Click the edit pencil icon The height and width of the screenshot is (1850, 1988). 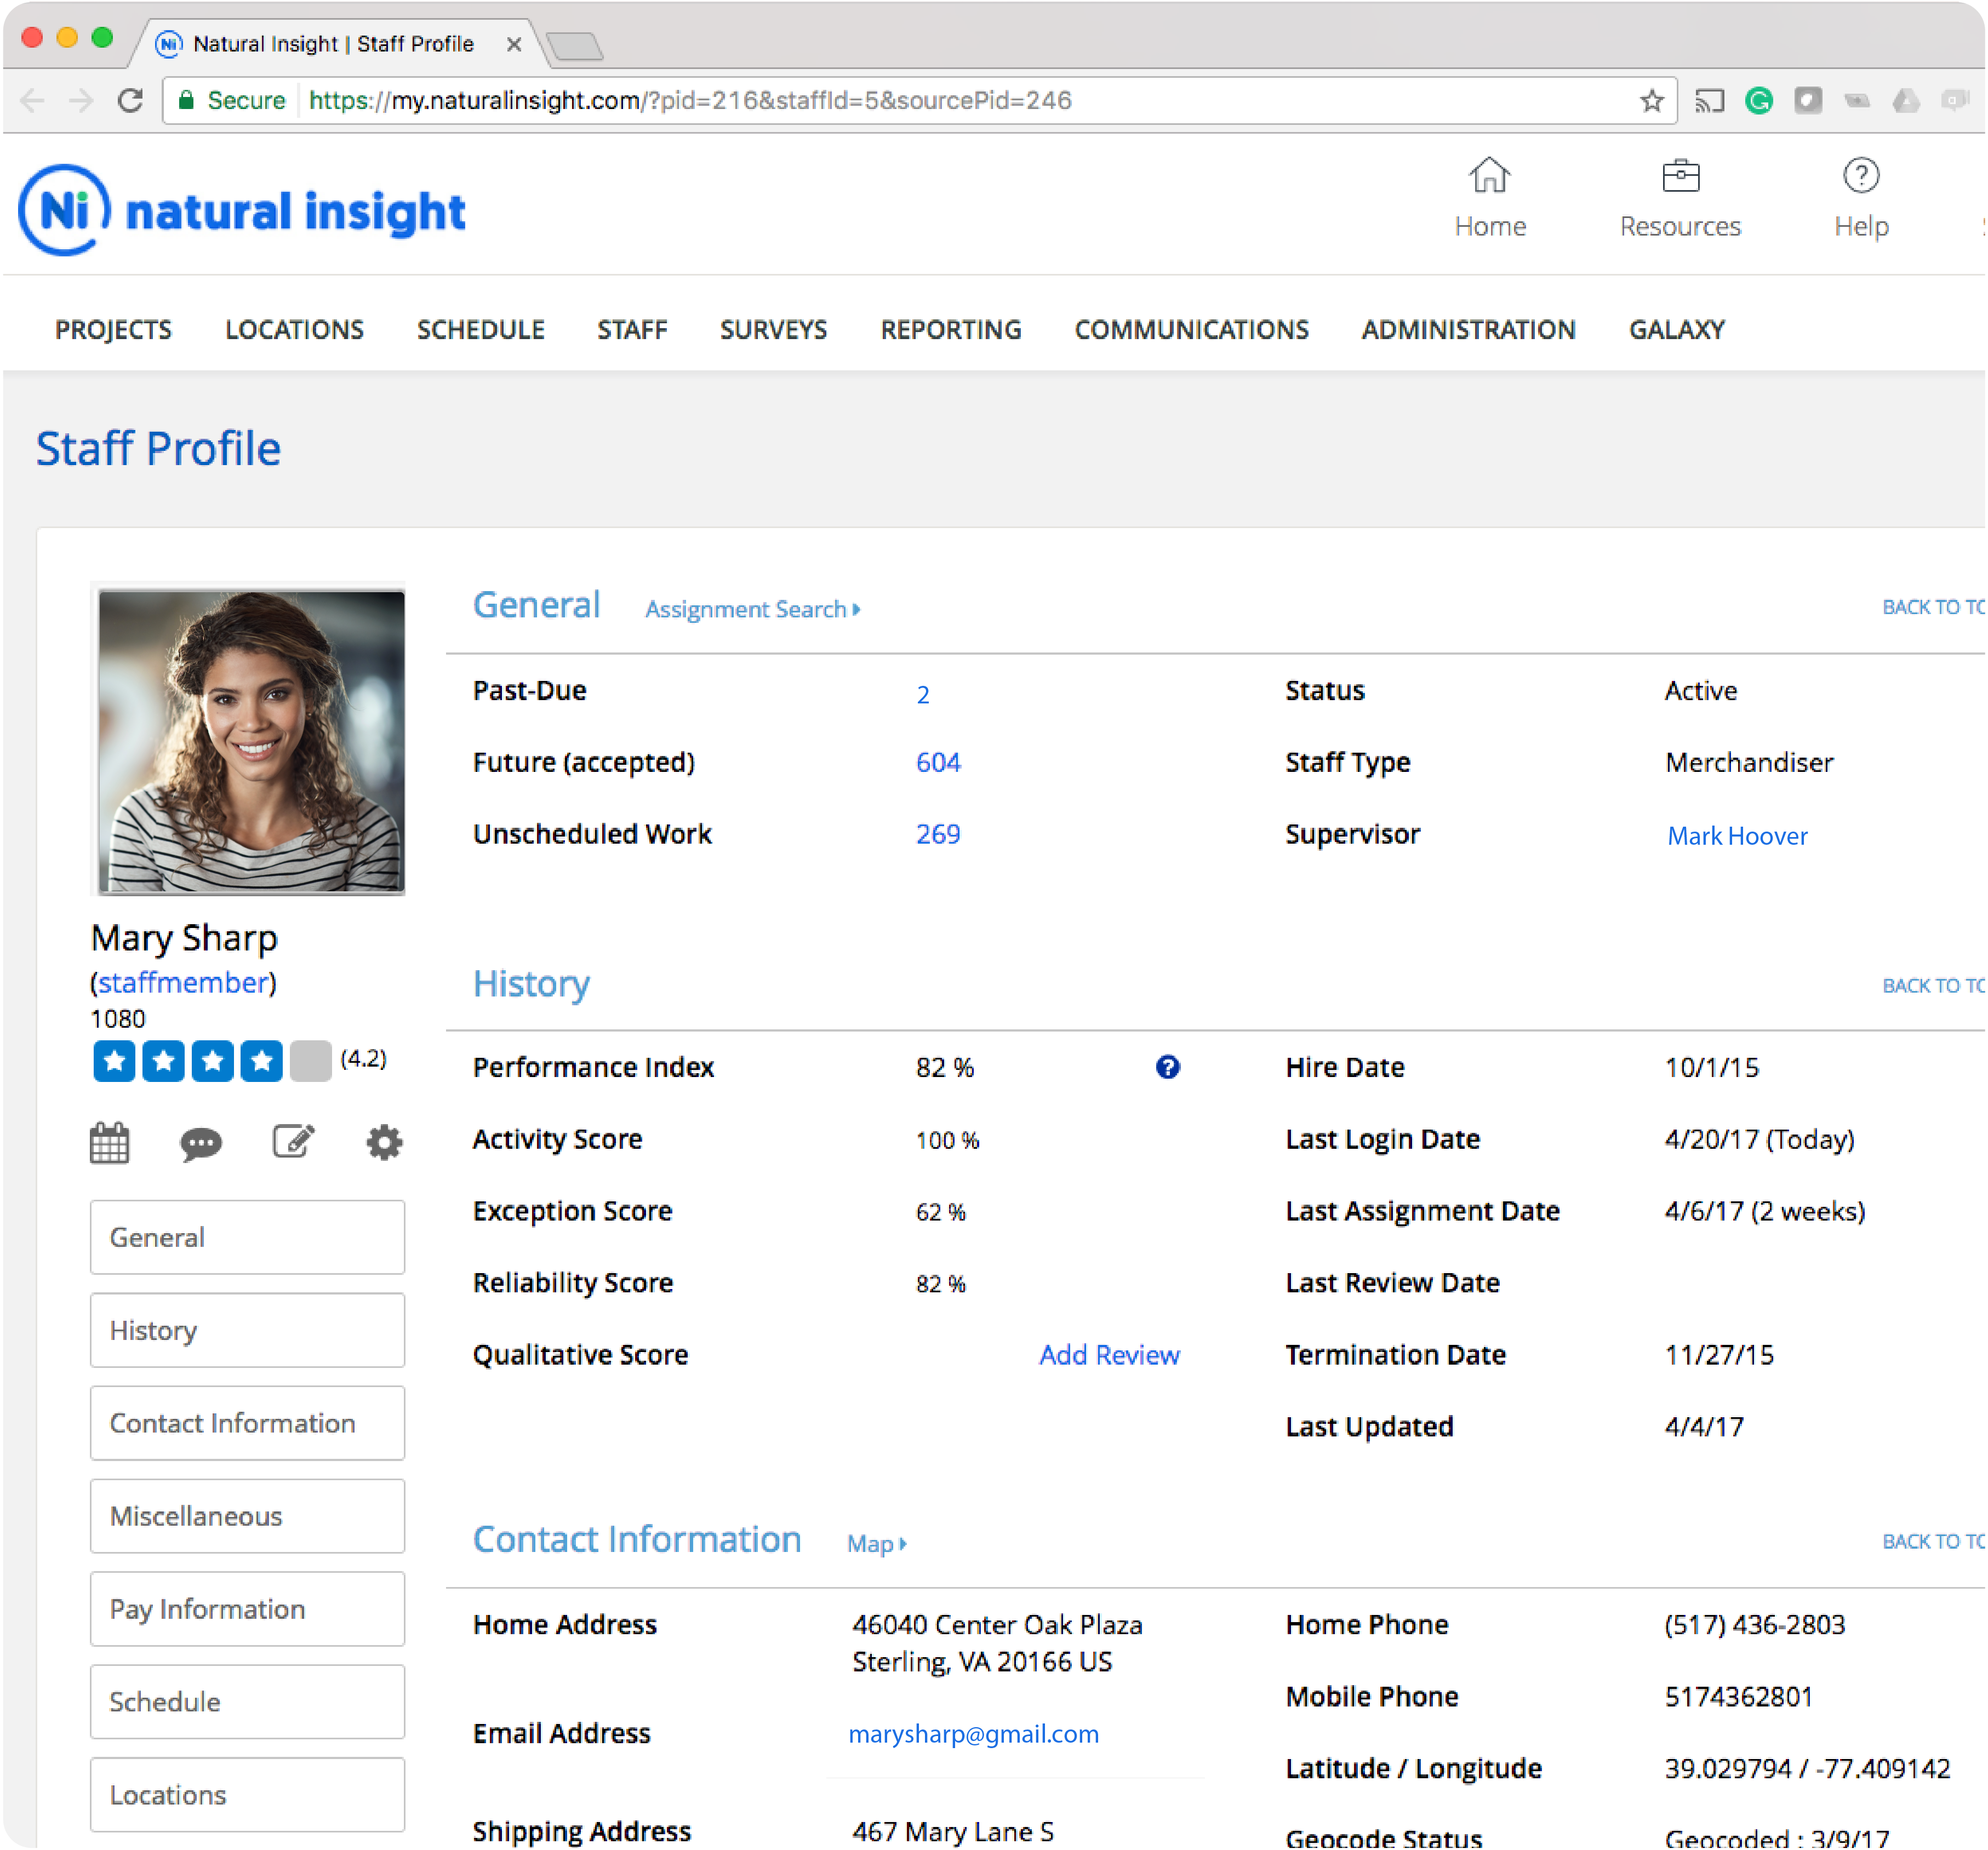[293, 1141]
